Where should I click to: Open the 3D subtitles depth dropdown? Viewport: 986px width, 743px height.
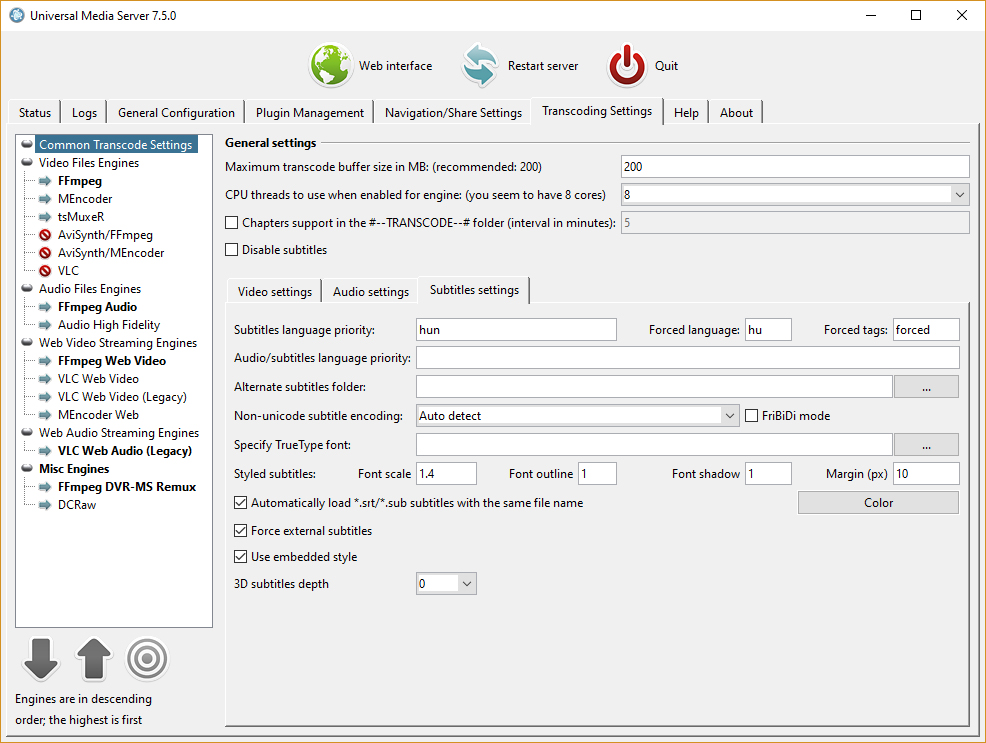point(467,584)
